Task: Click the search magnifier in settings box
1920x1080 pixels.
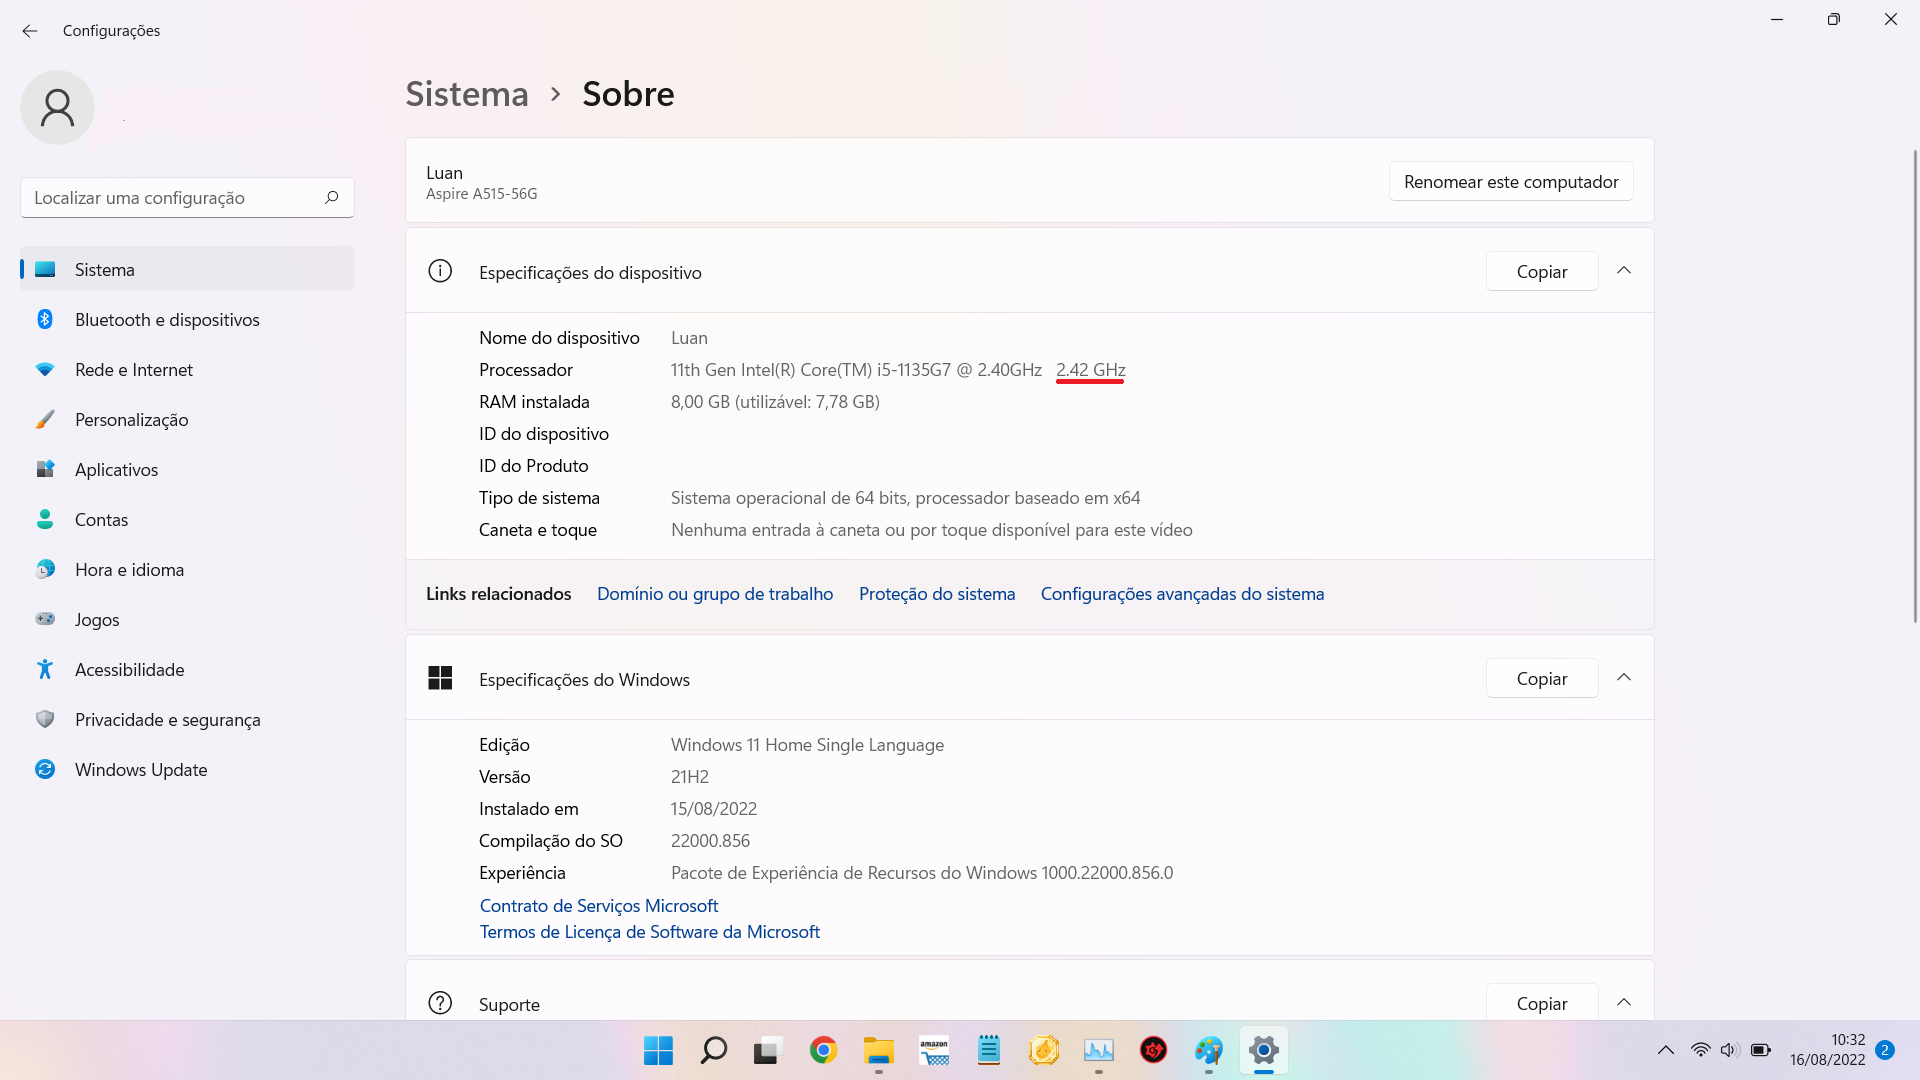Action: [x=331, y=197]
